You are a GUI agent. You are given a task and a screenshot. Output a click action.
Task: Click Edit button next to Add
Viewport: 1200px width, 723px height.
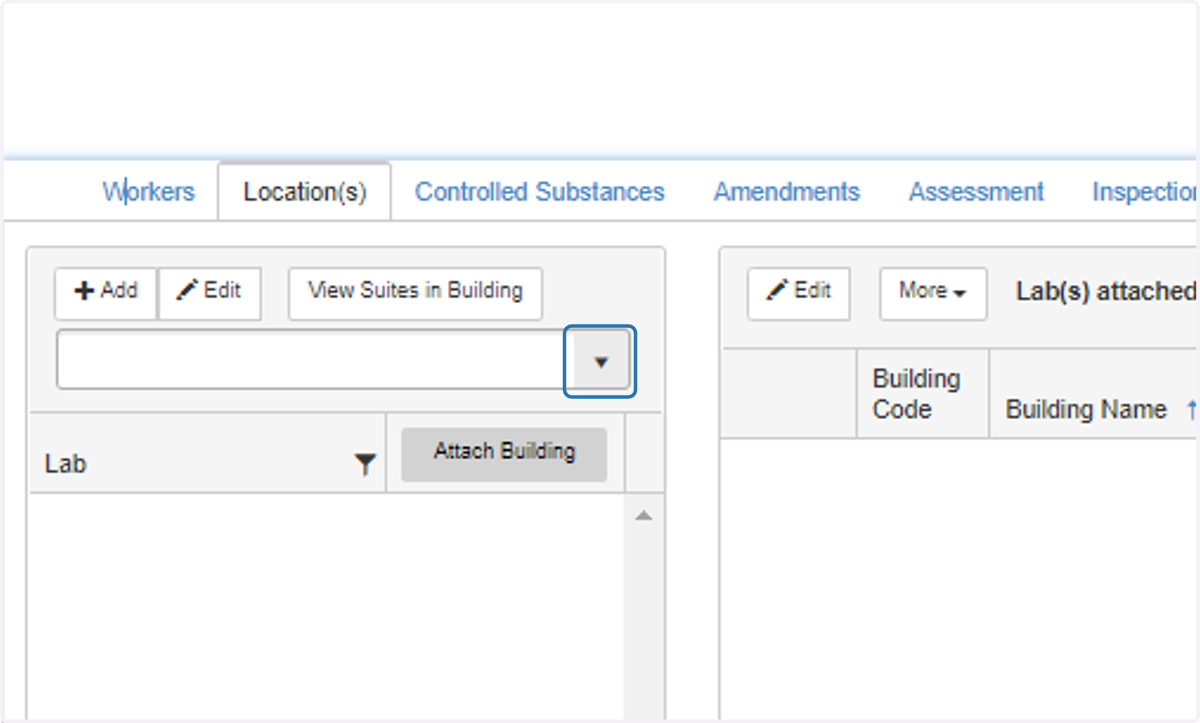(x=209, y=292)
